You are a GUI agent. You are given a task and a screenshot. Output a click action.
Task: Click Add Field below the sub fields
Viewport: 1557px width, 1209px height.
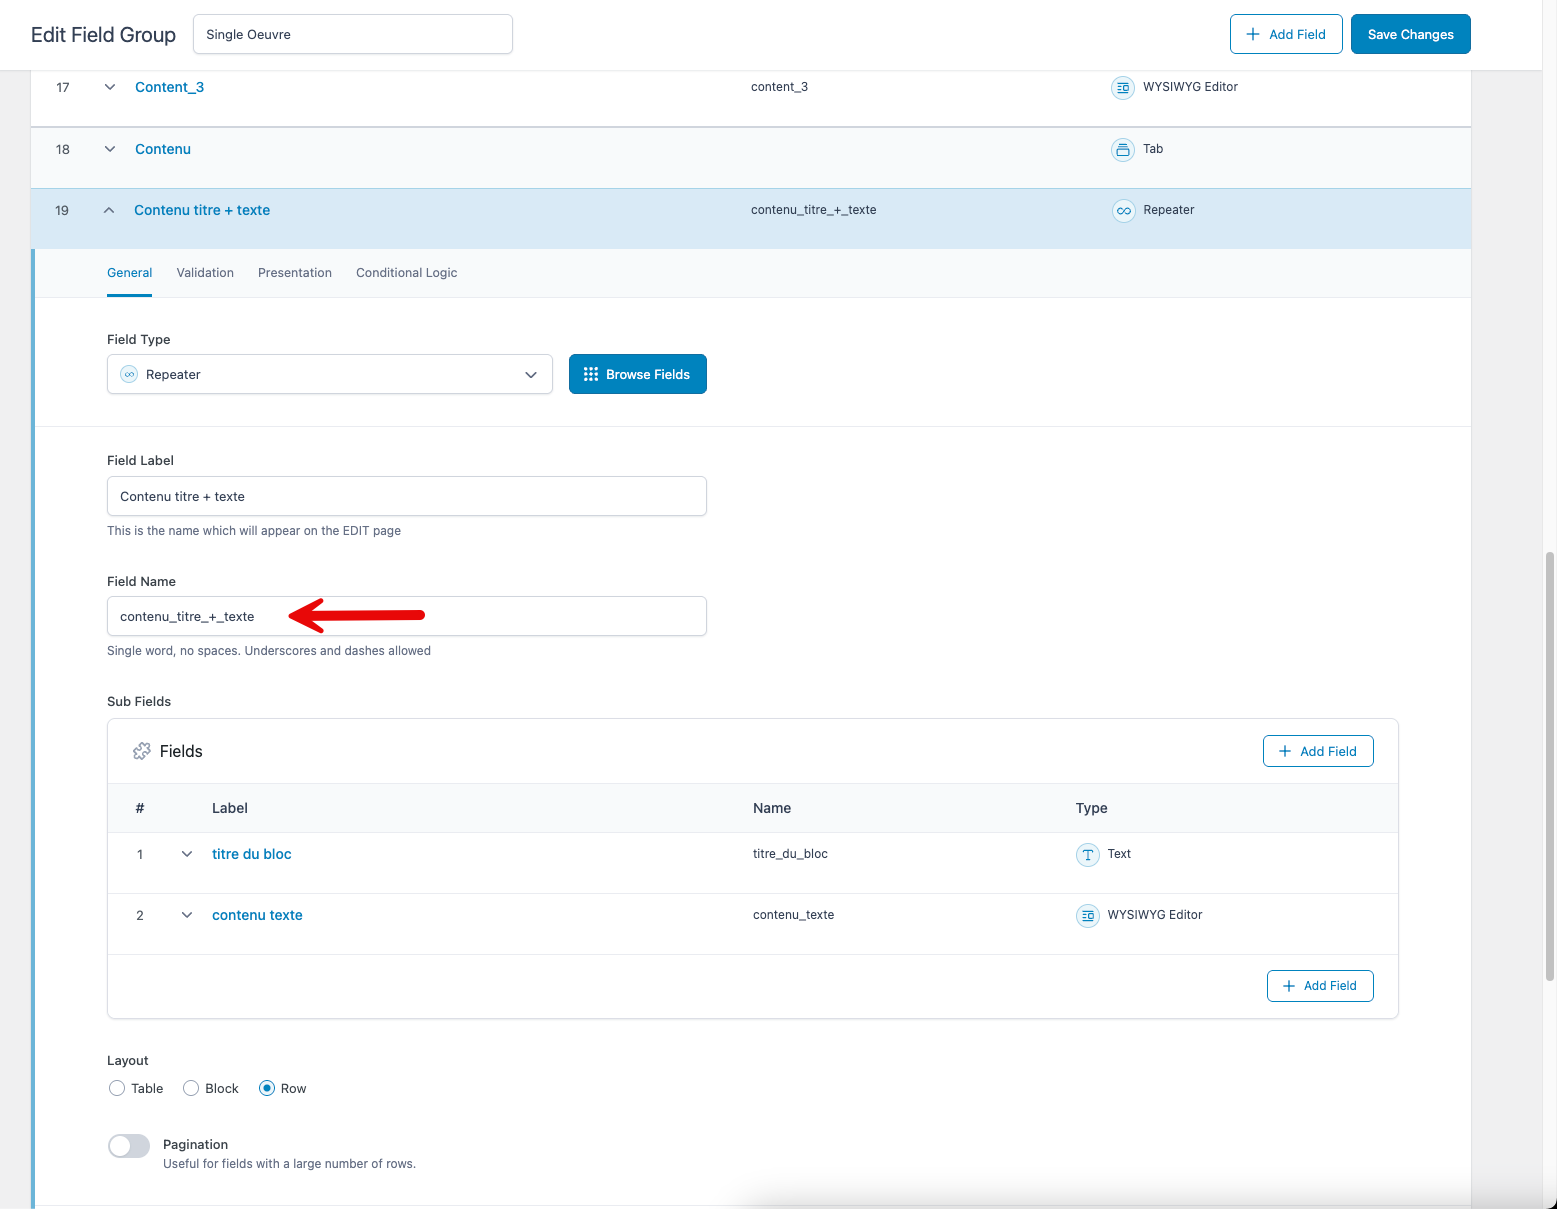(x=1320, y=986)
